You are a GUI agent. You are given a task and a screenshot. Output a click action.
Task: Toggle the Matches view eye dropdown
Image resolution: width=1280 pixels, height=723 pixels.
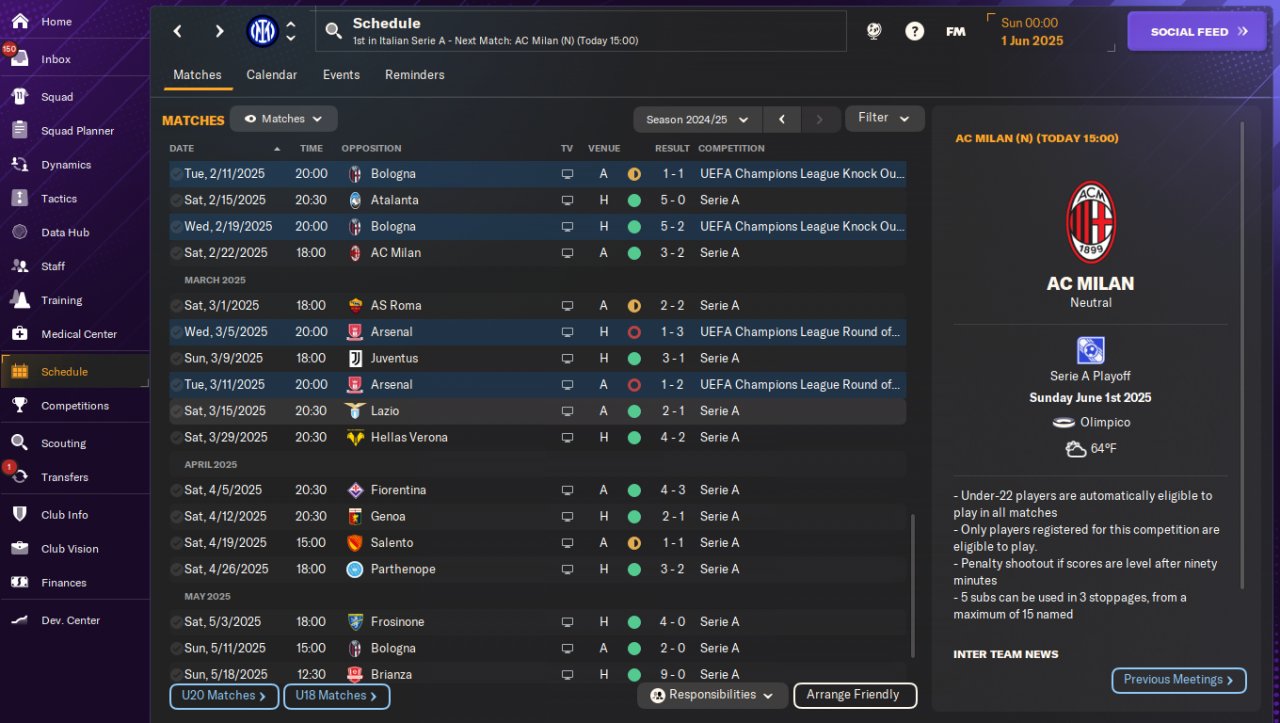pos(283,119)
